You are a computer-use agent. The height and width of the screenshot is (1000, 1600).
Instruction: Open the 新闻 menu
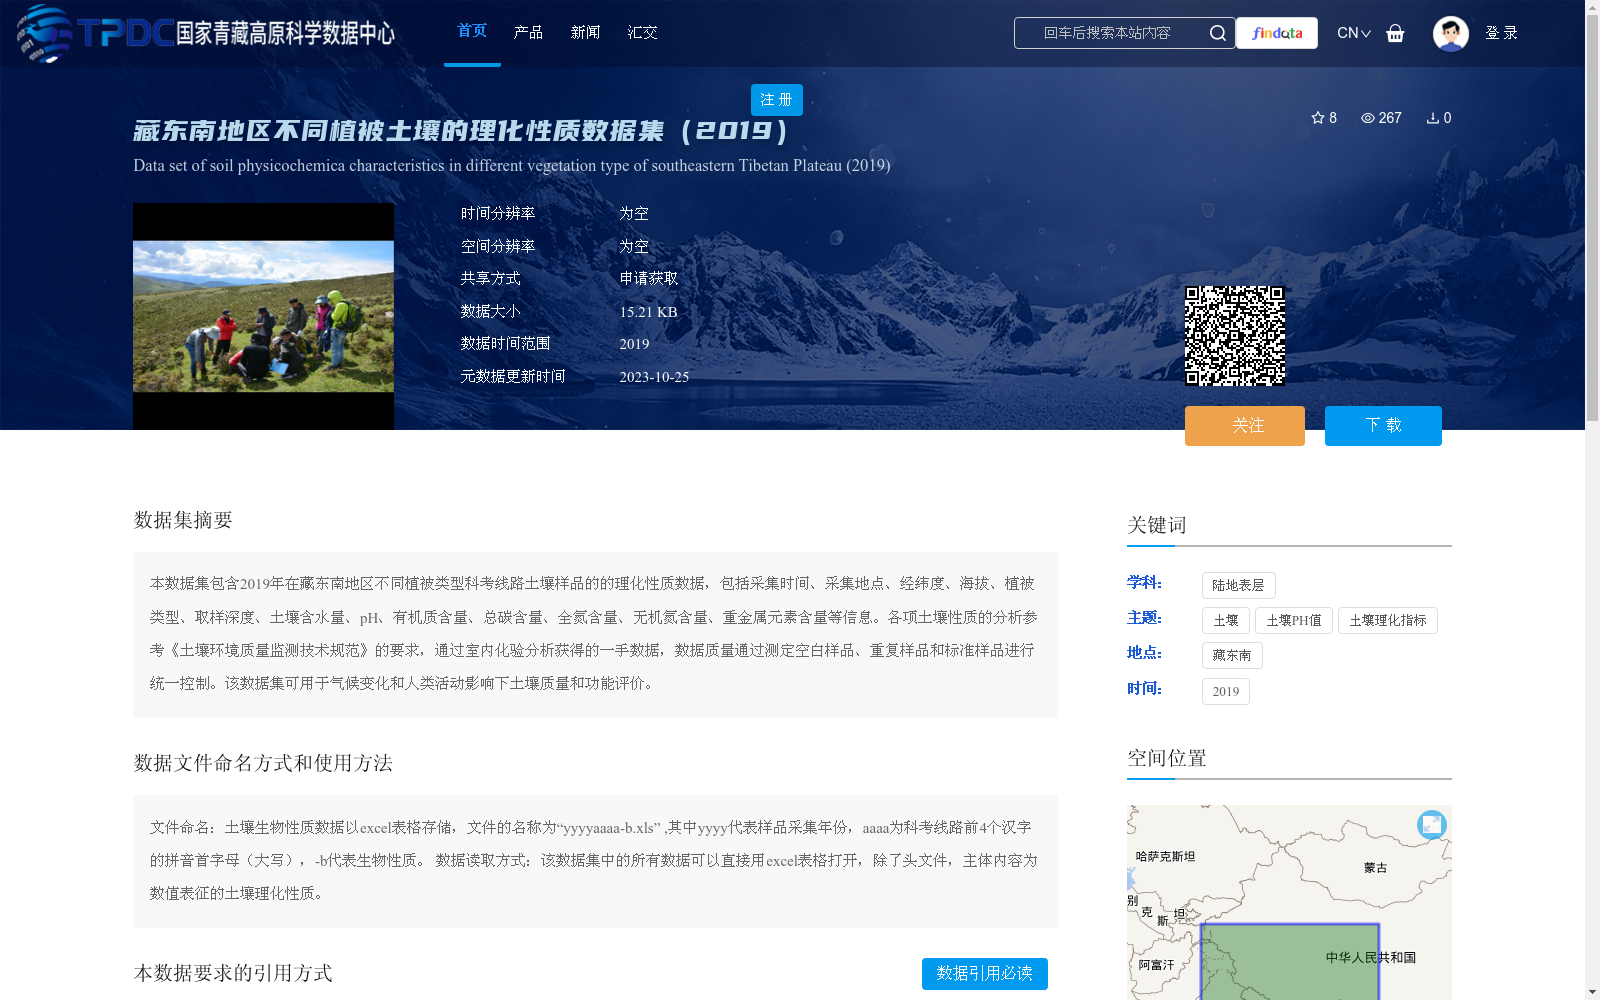pos(585,33)
